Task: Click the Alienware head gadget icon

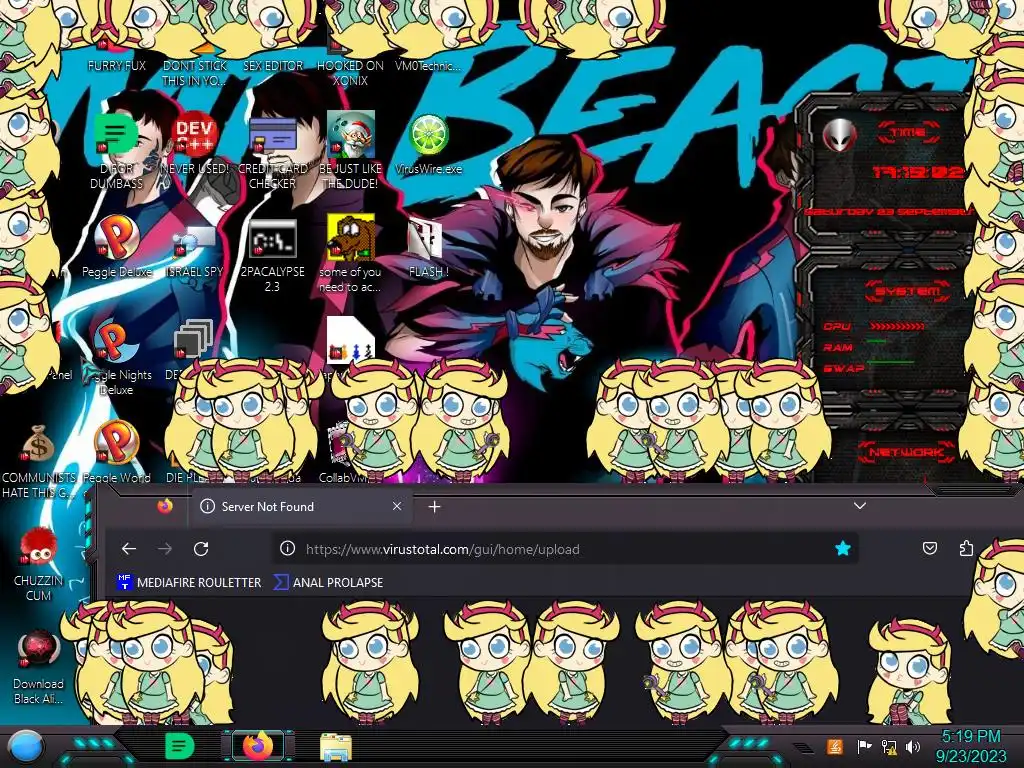Action: [x=840, y=135]
